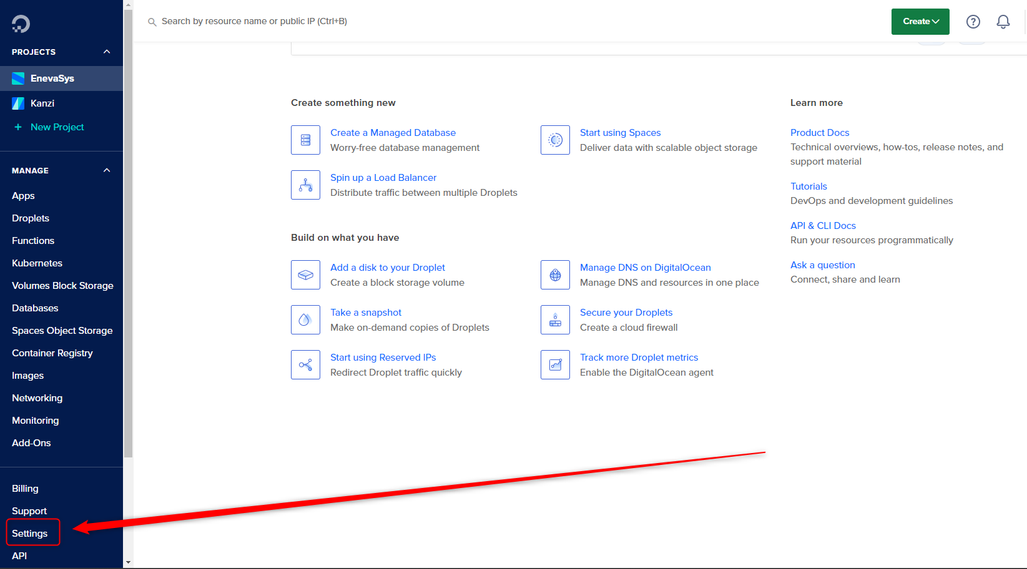The width and height of the screenshot is (1027, 569).
Task: Click the Kanzi project icon
Action: tap(18, 103)
